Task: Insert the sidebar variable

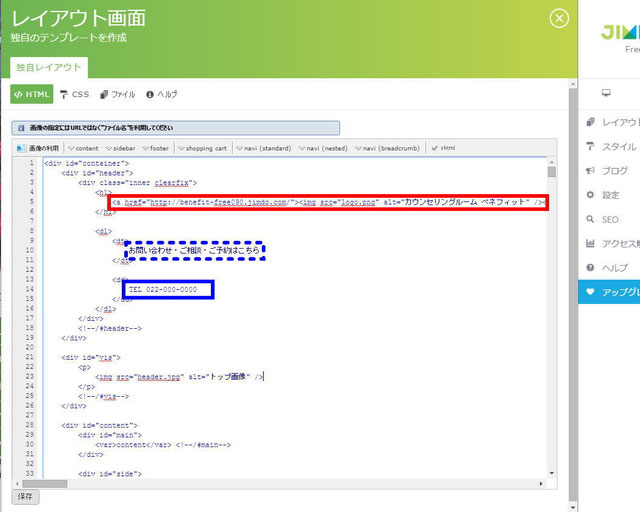Action: point(120,148)
